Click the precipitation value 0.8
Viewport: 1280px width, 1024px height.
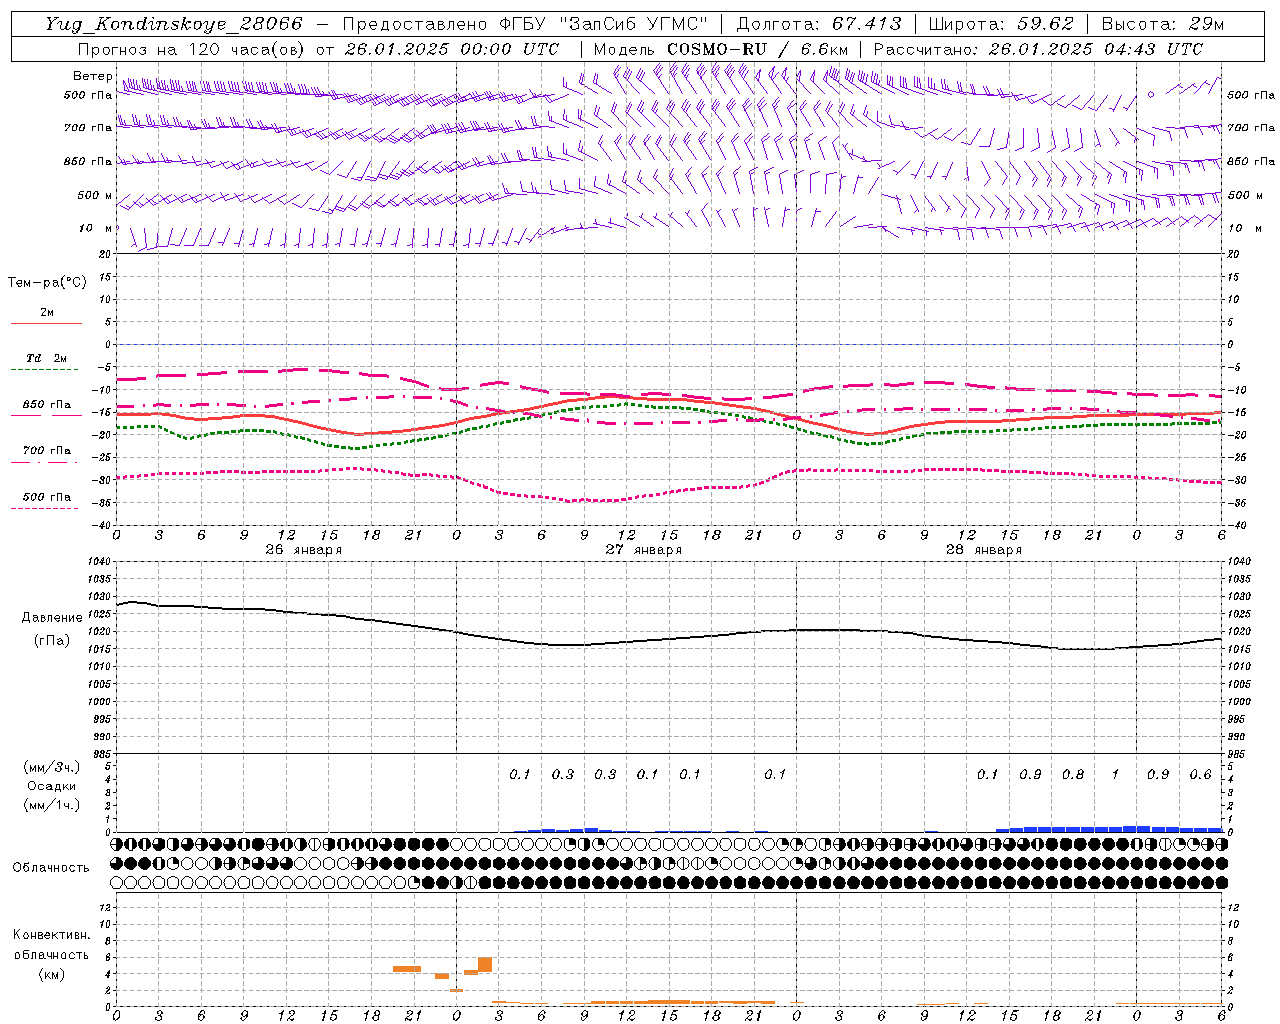click(1072, 774)
